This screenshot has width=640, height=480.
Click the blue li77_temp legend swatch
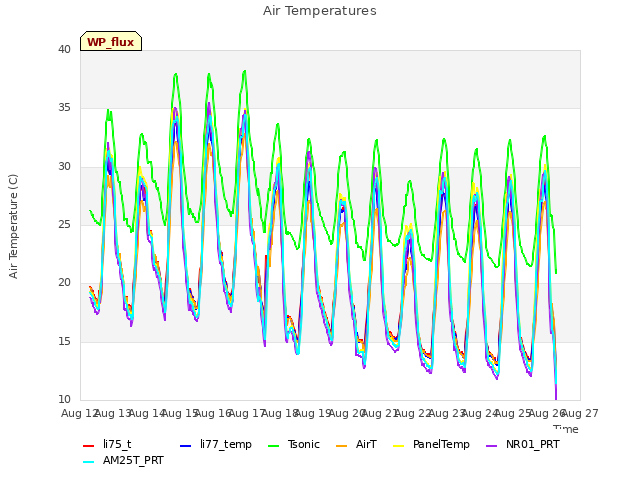point(186,446)
